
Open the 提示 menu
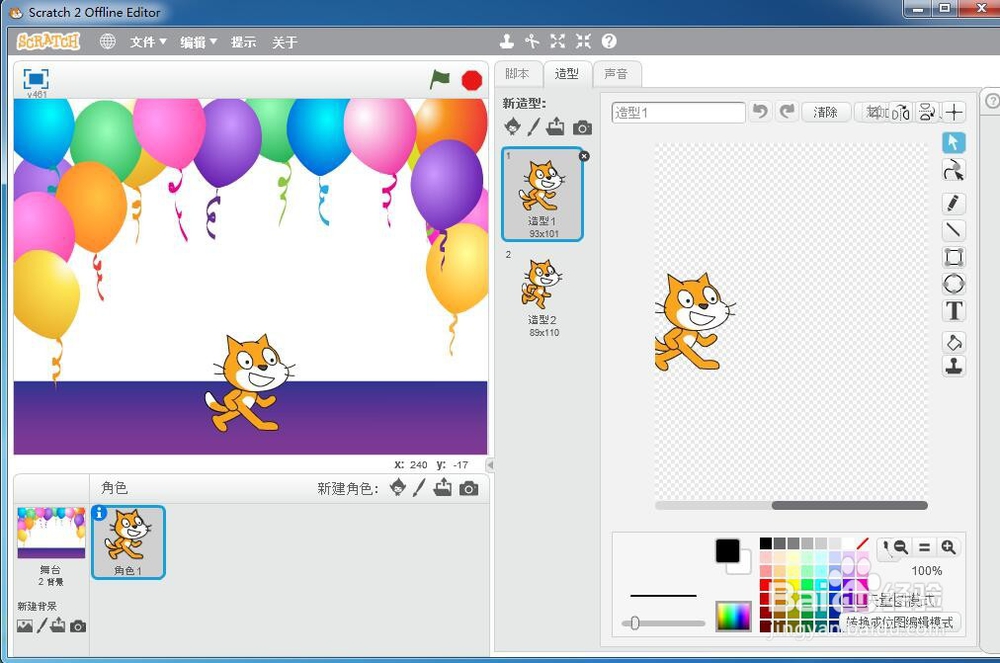[x=243, y=42]
